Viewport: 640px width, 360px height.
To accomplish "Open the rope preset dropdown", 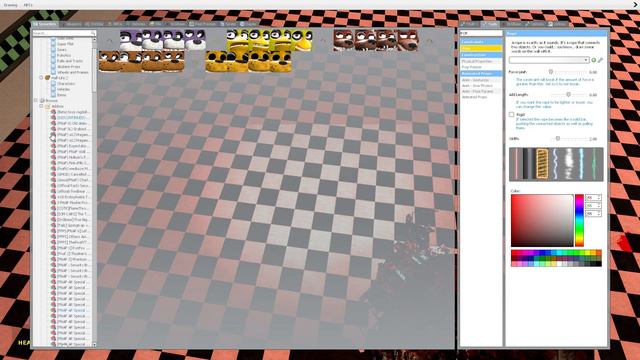I will click(549, 60).
